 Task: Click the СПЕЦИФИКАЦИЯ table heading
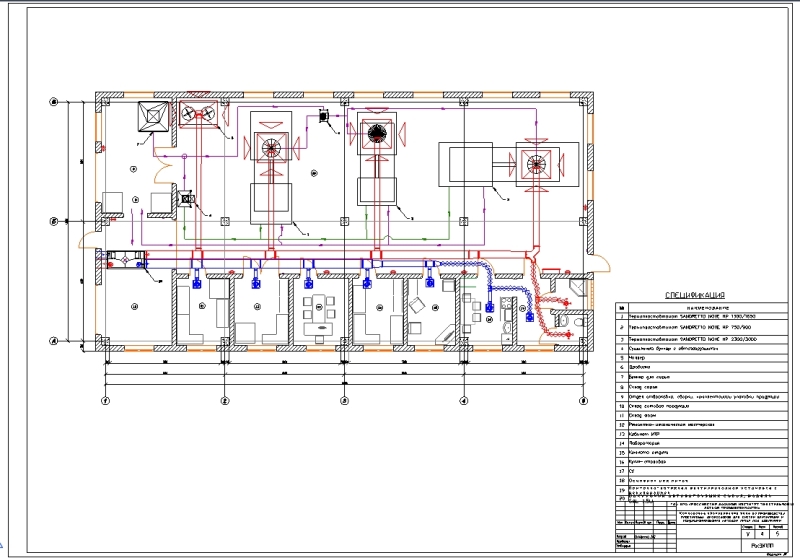tap(695, 295)
